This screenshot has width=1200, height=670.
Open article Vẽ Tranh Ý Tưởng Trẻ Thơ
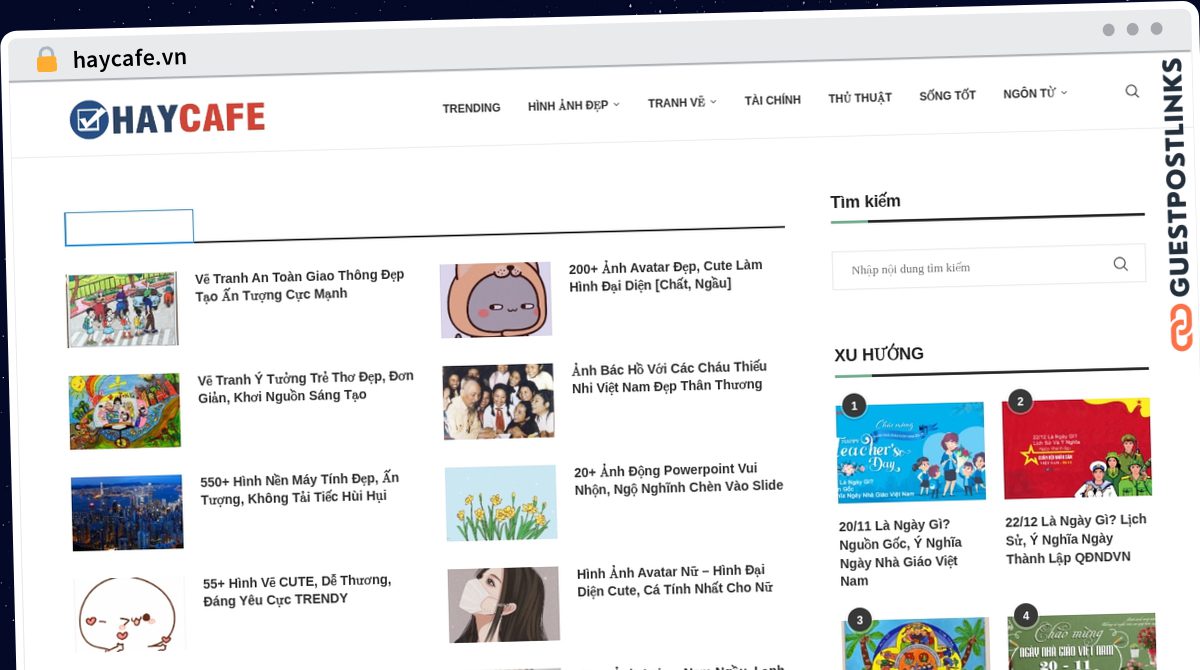(x=306, y=386)
